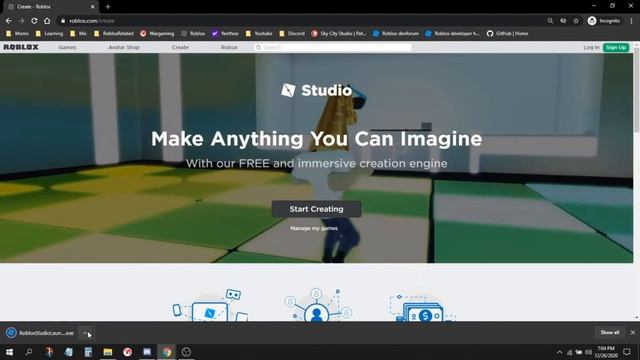Click the Log In link

pyautogui.click(x=591, y=47)
